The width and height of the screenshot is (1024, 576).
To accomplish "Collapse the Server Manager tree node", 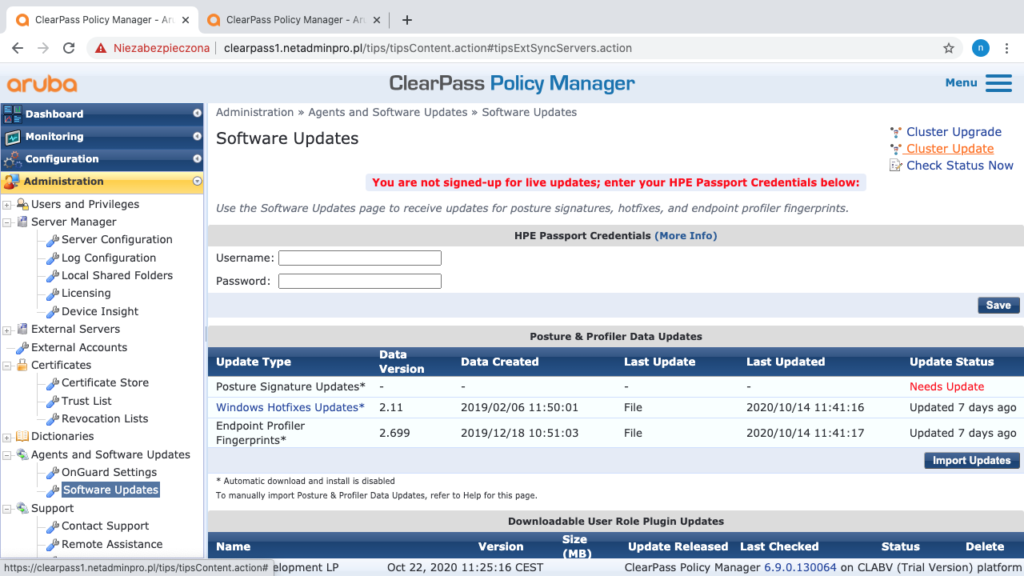I will tap(8, 222).
